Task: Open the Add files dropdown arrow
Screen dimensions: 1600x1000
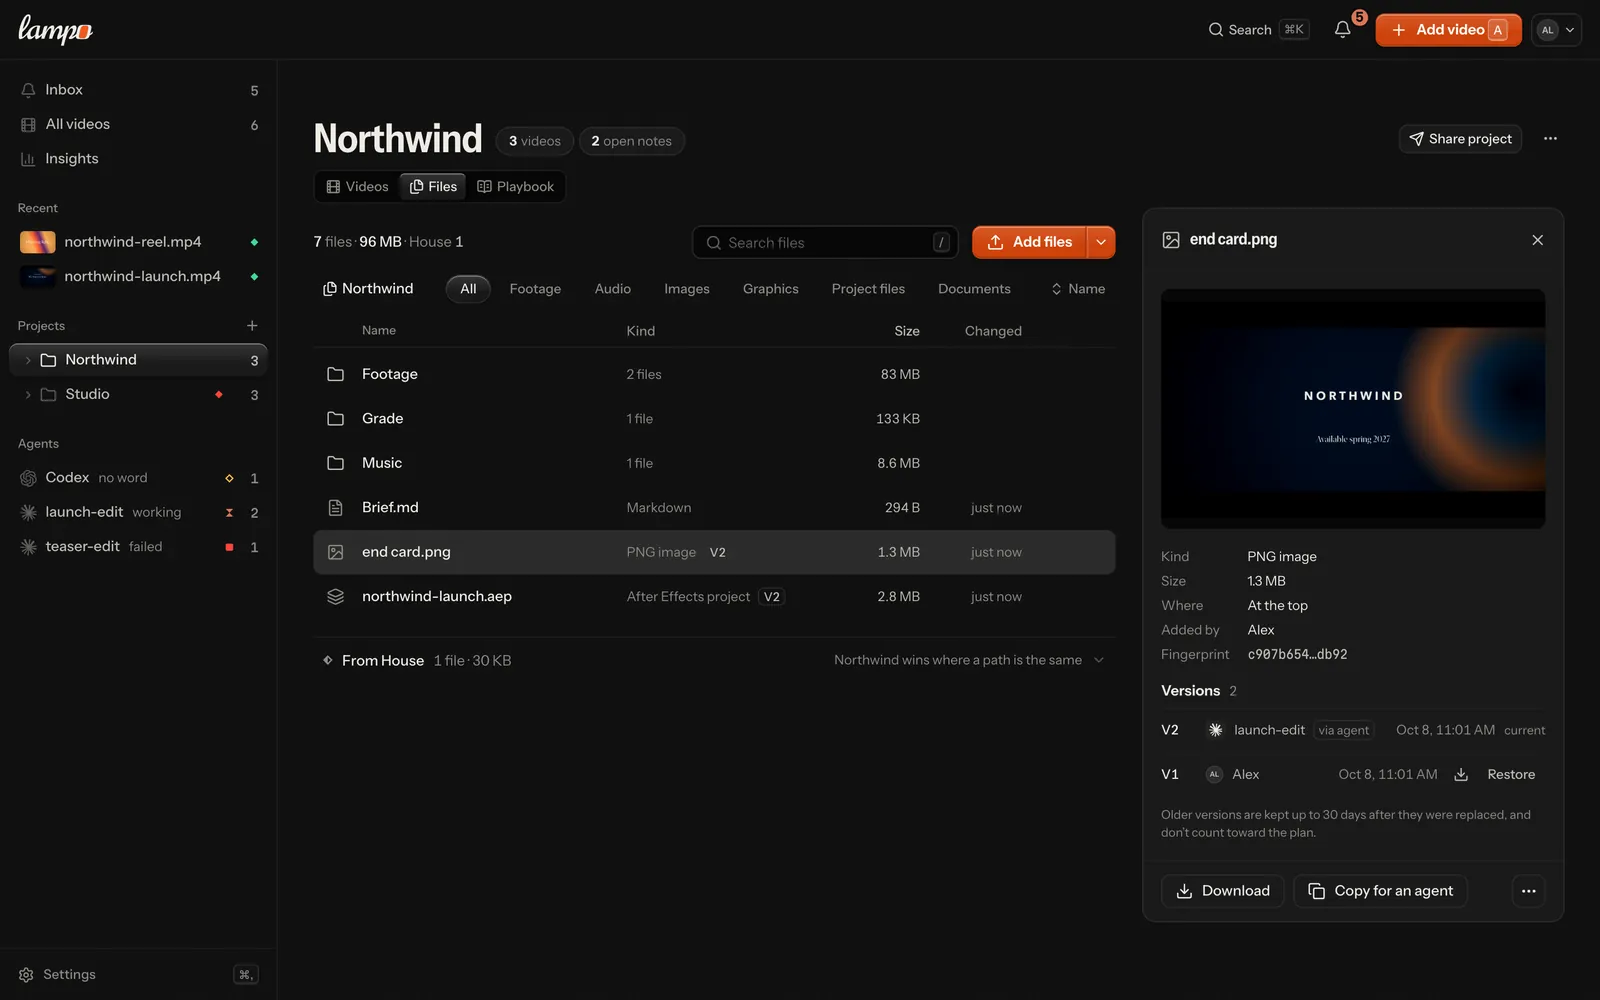Action: coord(1101,242)
